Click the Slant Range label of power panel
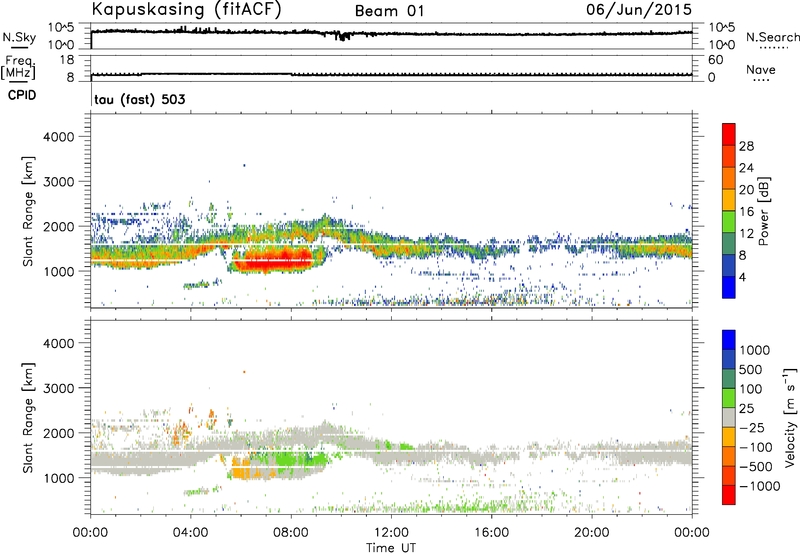Image resolution: width=800 pixels, height=554 pixels. (28, 211)
